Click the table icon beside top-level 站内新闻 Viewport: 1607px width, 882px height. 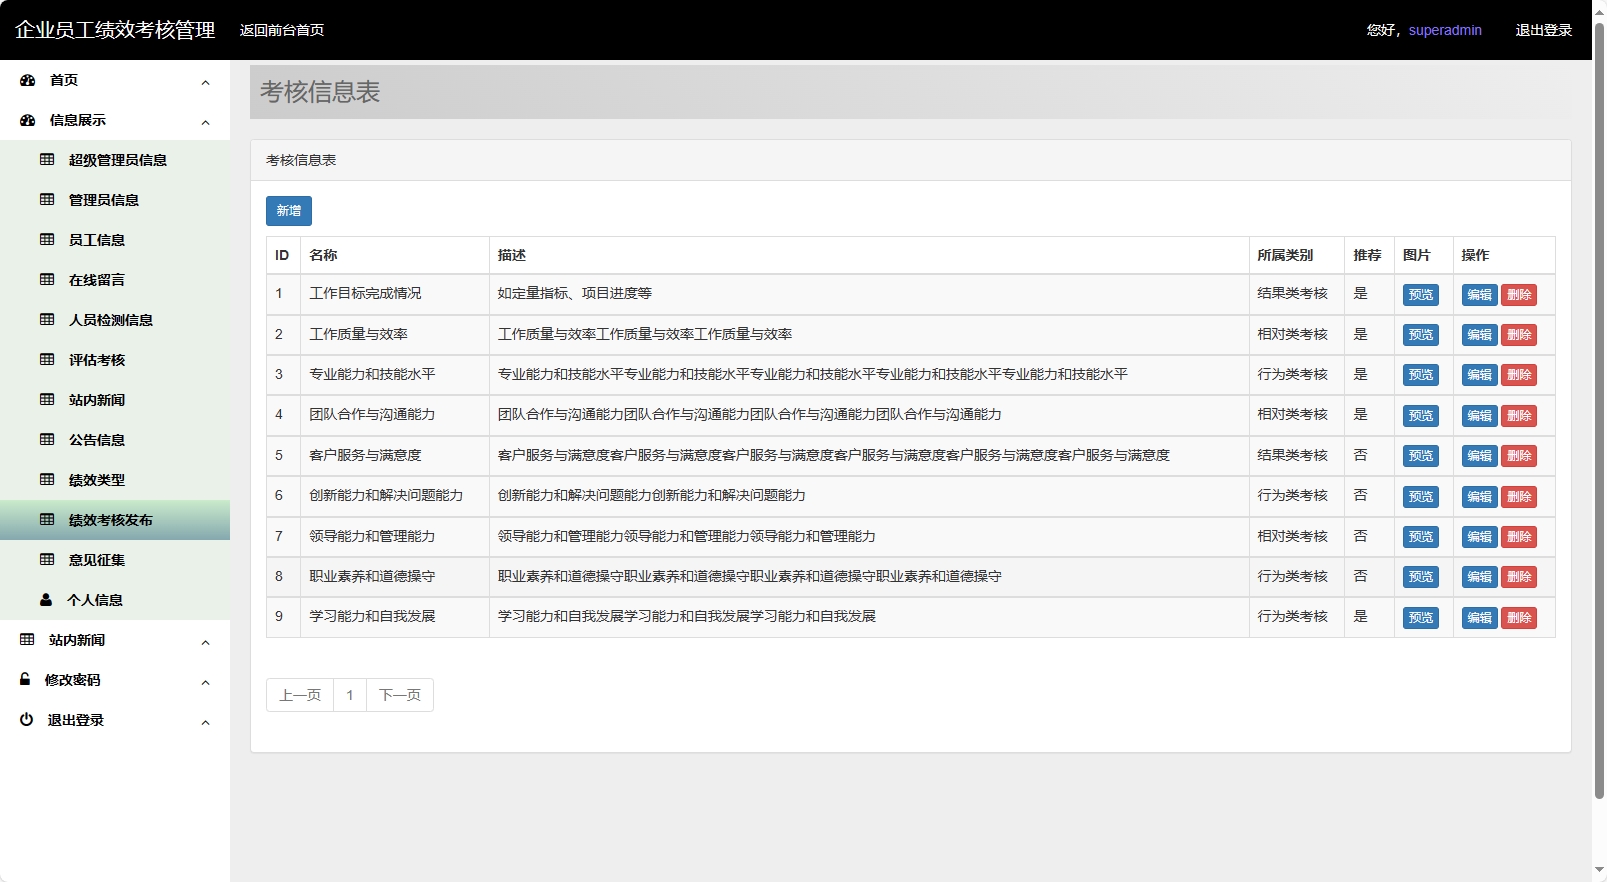coord(27,640)
